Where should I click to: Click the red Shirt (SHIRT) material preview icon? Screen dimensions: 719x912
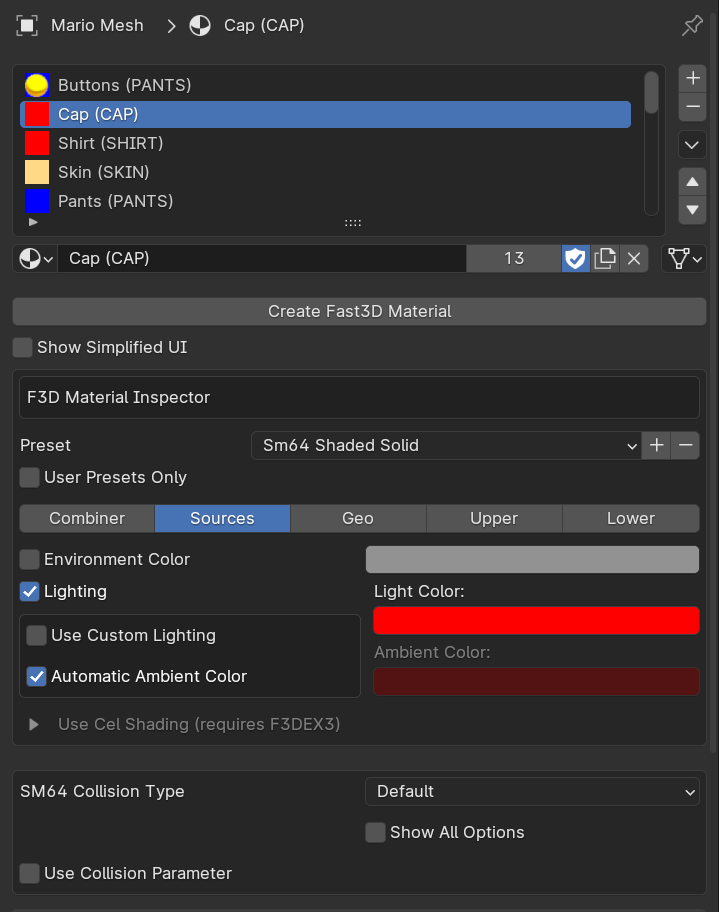(x=37, y=143)
